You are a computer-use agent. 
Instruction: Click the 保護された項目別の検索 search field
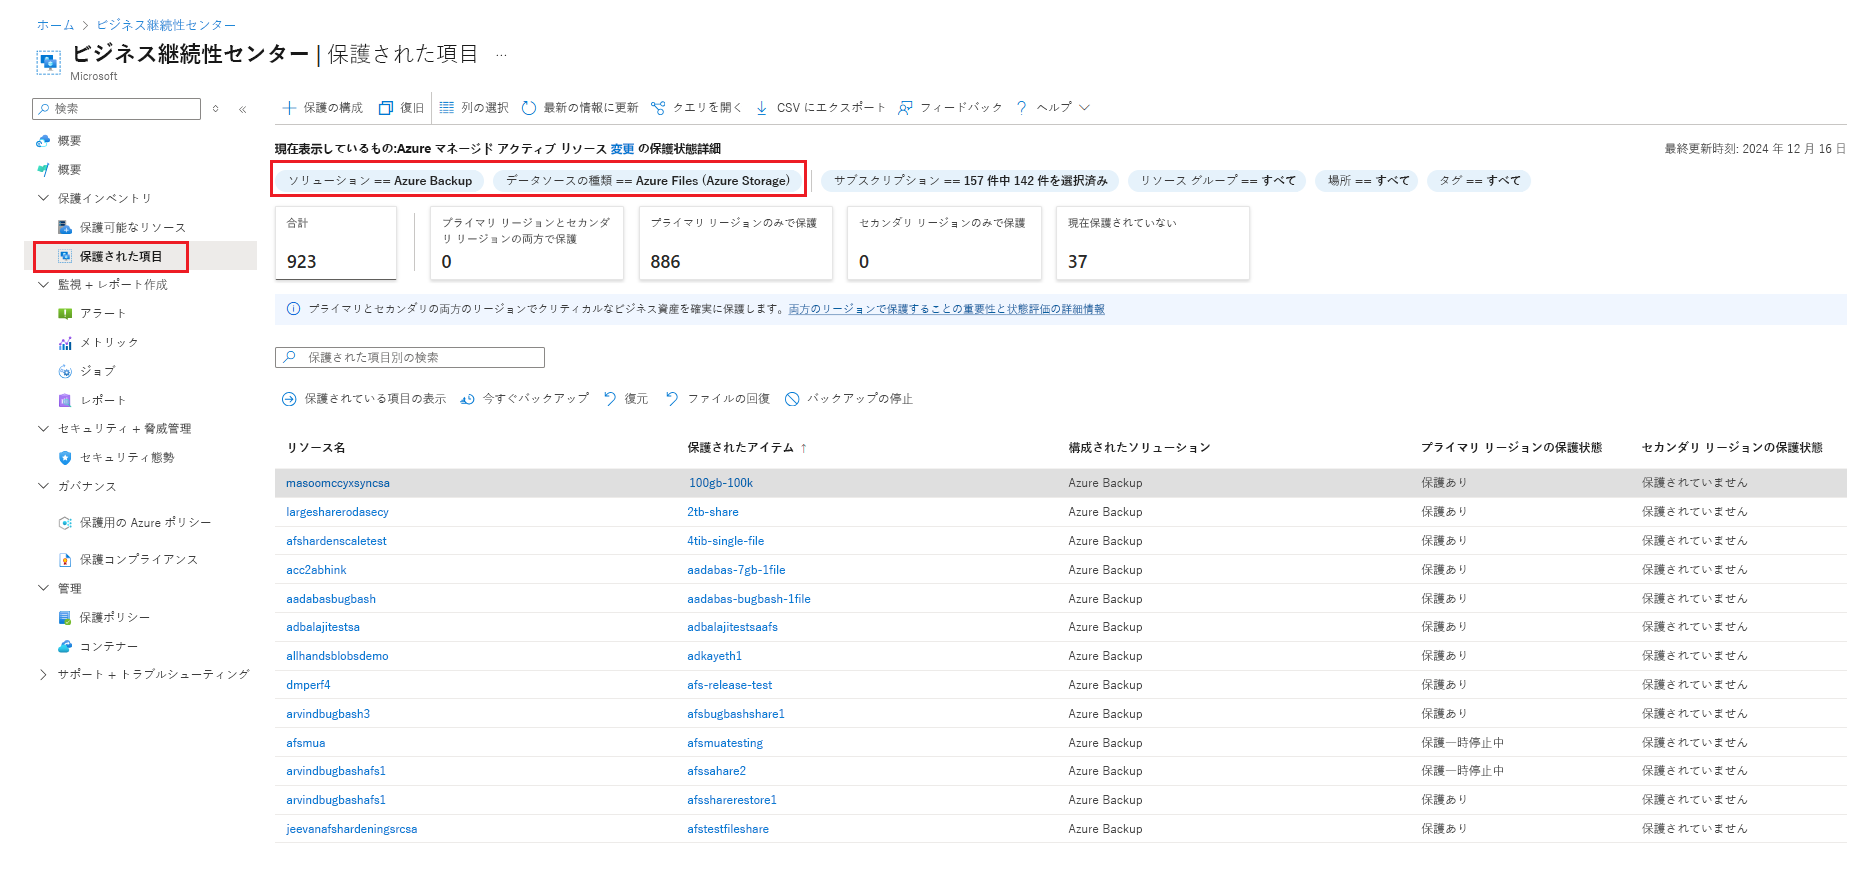click(x=410, y=358)
